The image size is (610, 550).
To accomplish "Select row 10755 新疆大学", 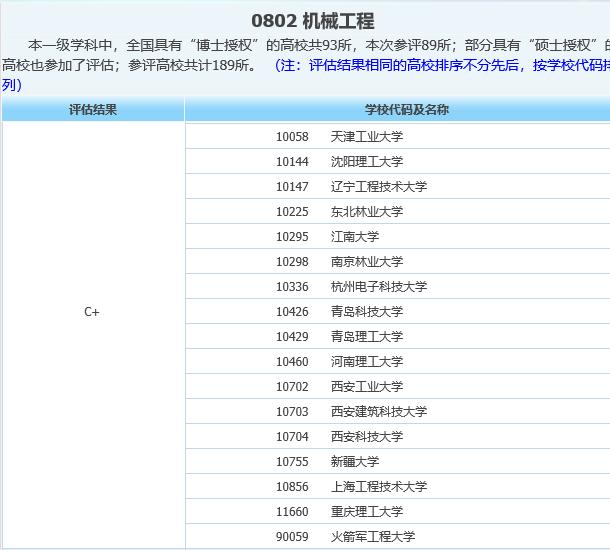I will (398, 461).
